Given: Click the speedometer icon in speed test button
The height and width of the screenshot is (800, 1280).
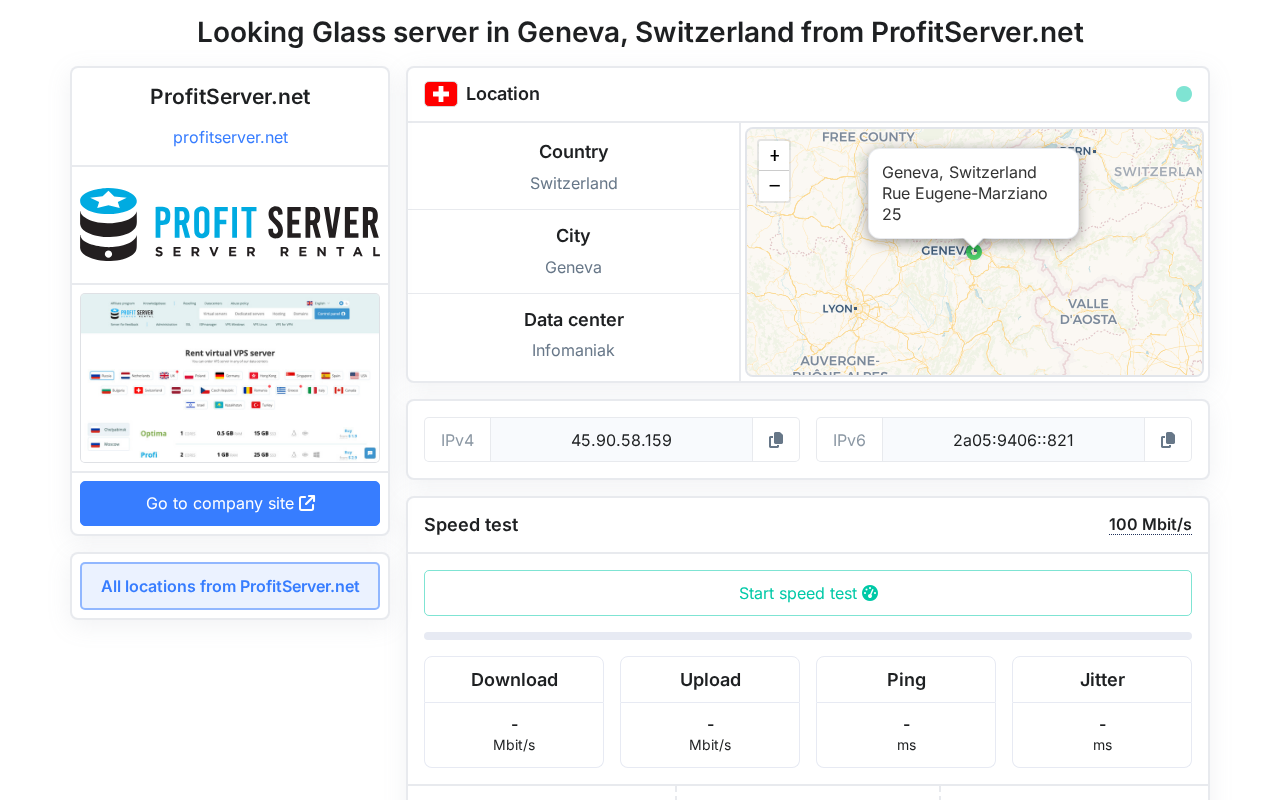Looking at the screenshot, I should (870, 593).
